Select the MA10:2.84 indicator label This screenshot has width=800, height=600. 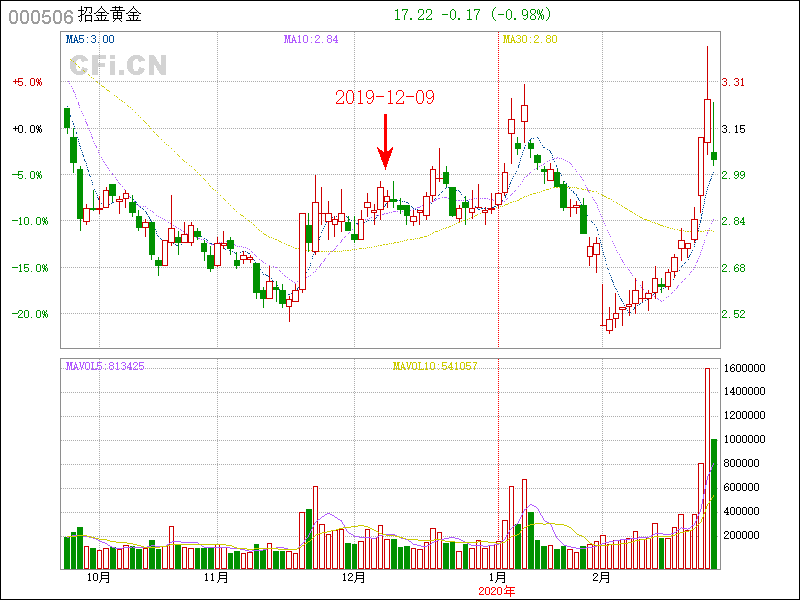pos(311,40)
